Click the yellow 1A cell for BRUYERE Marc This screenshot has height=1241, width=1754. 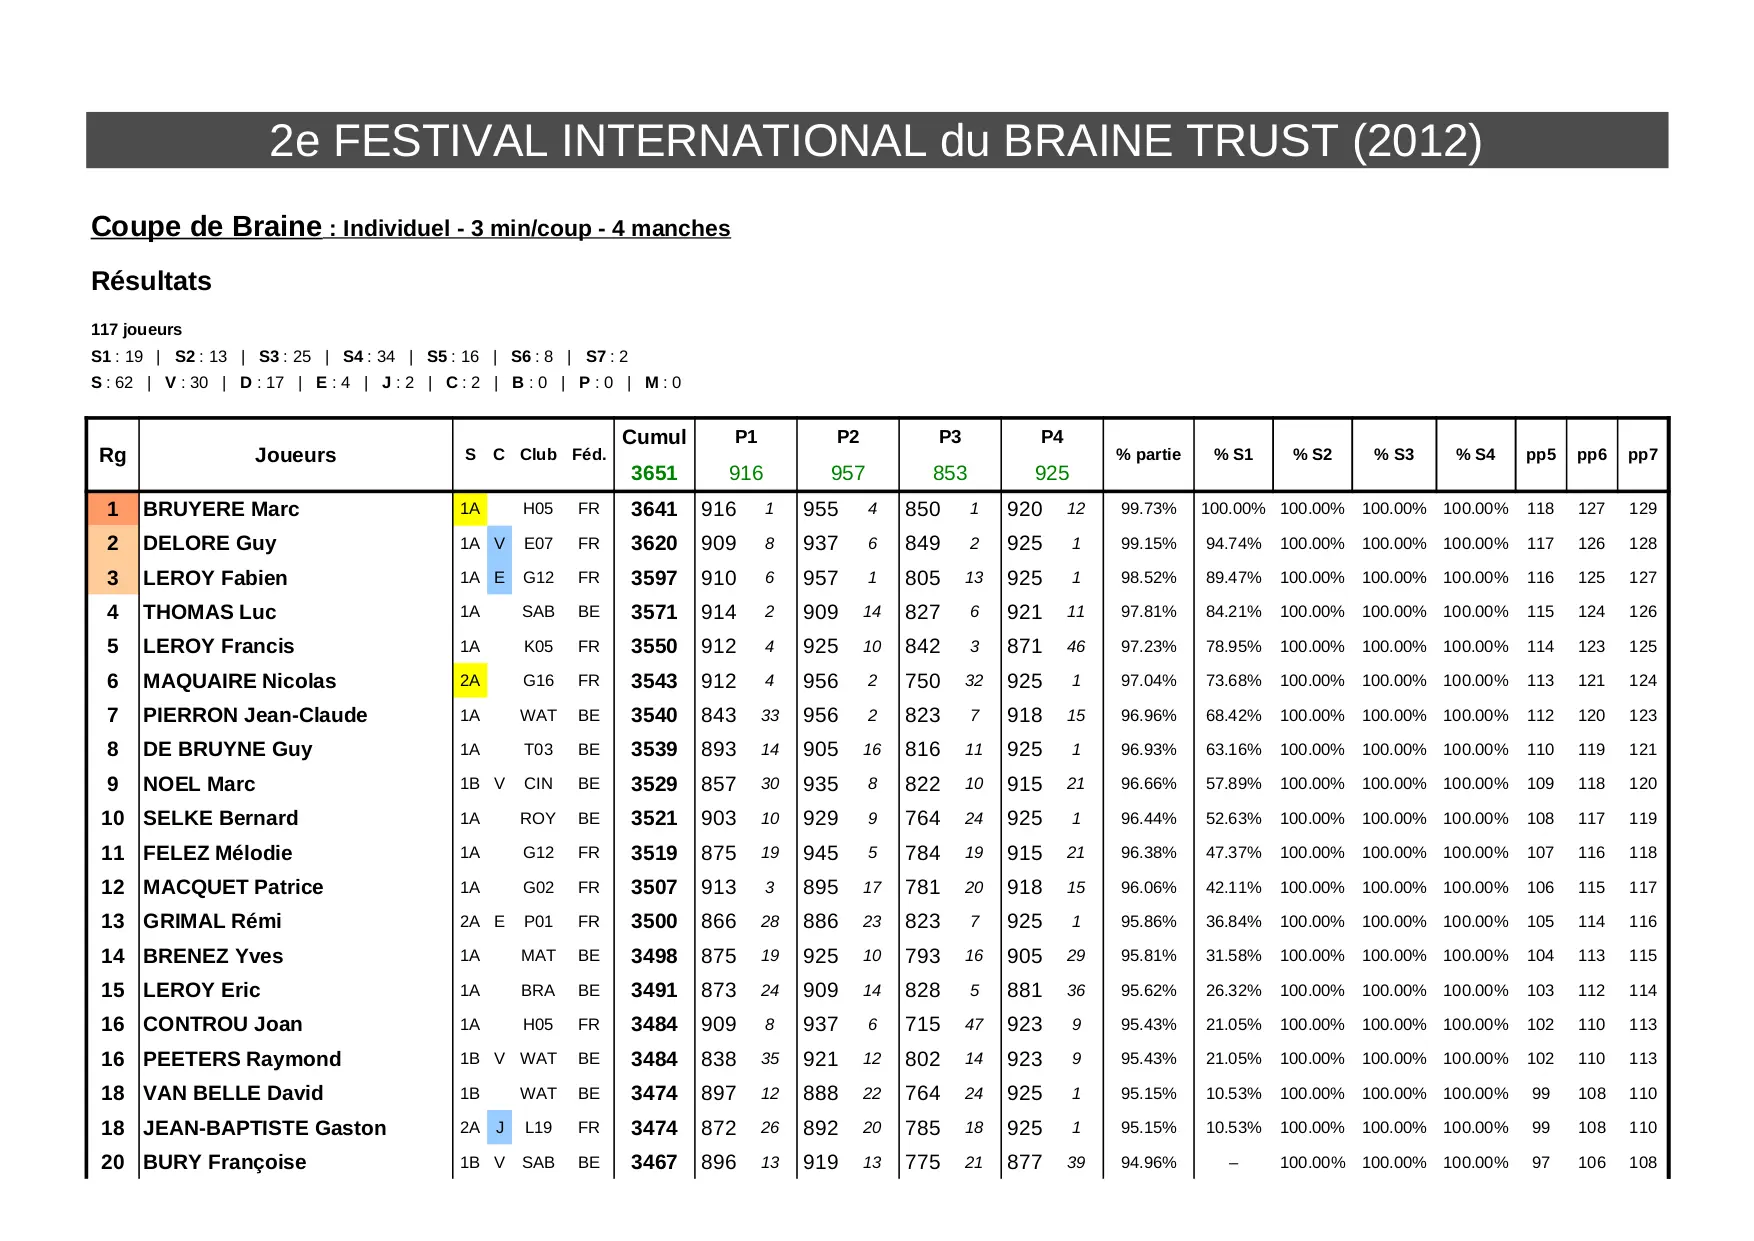pyautogui.click(x=470, y=509)
